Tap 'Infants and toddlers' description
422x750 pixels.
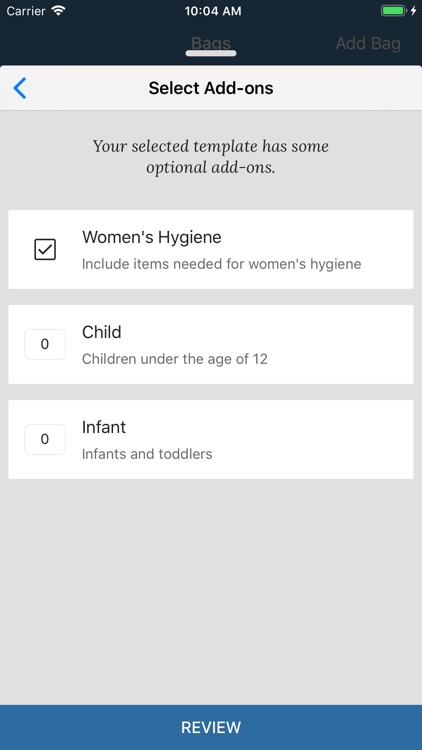point(147,454)
